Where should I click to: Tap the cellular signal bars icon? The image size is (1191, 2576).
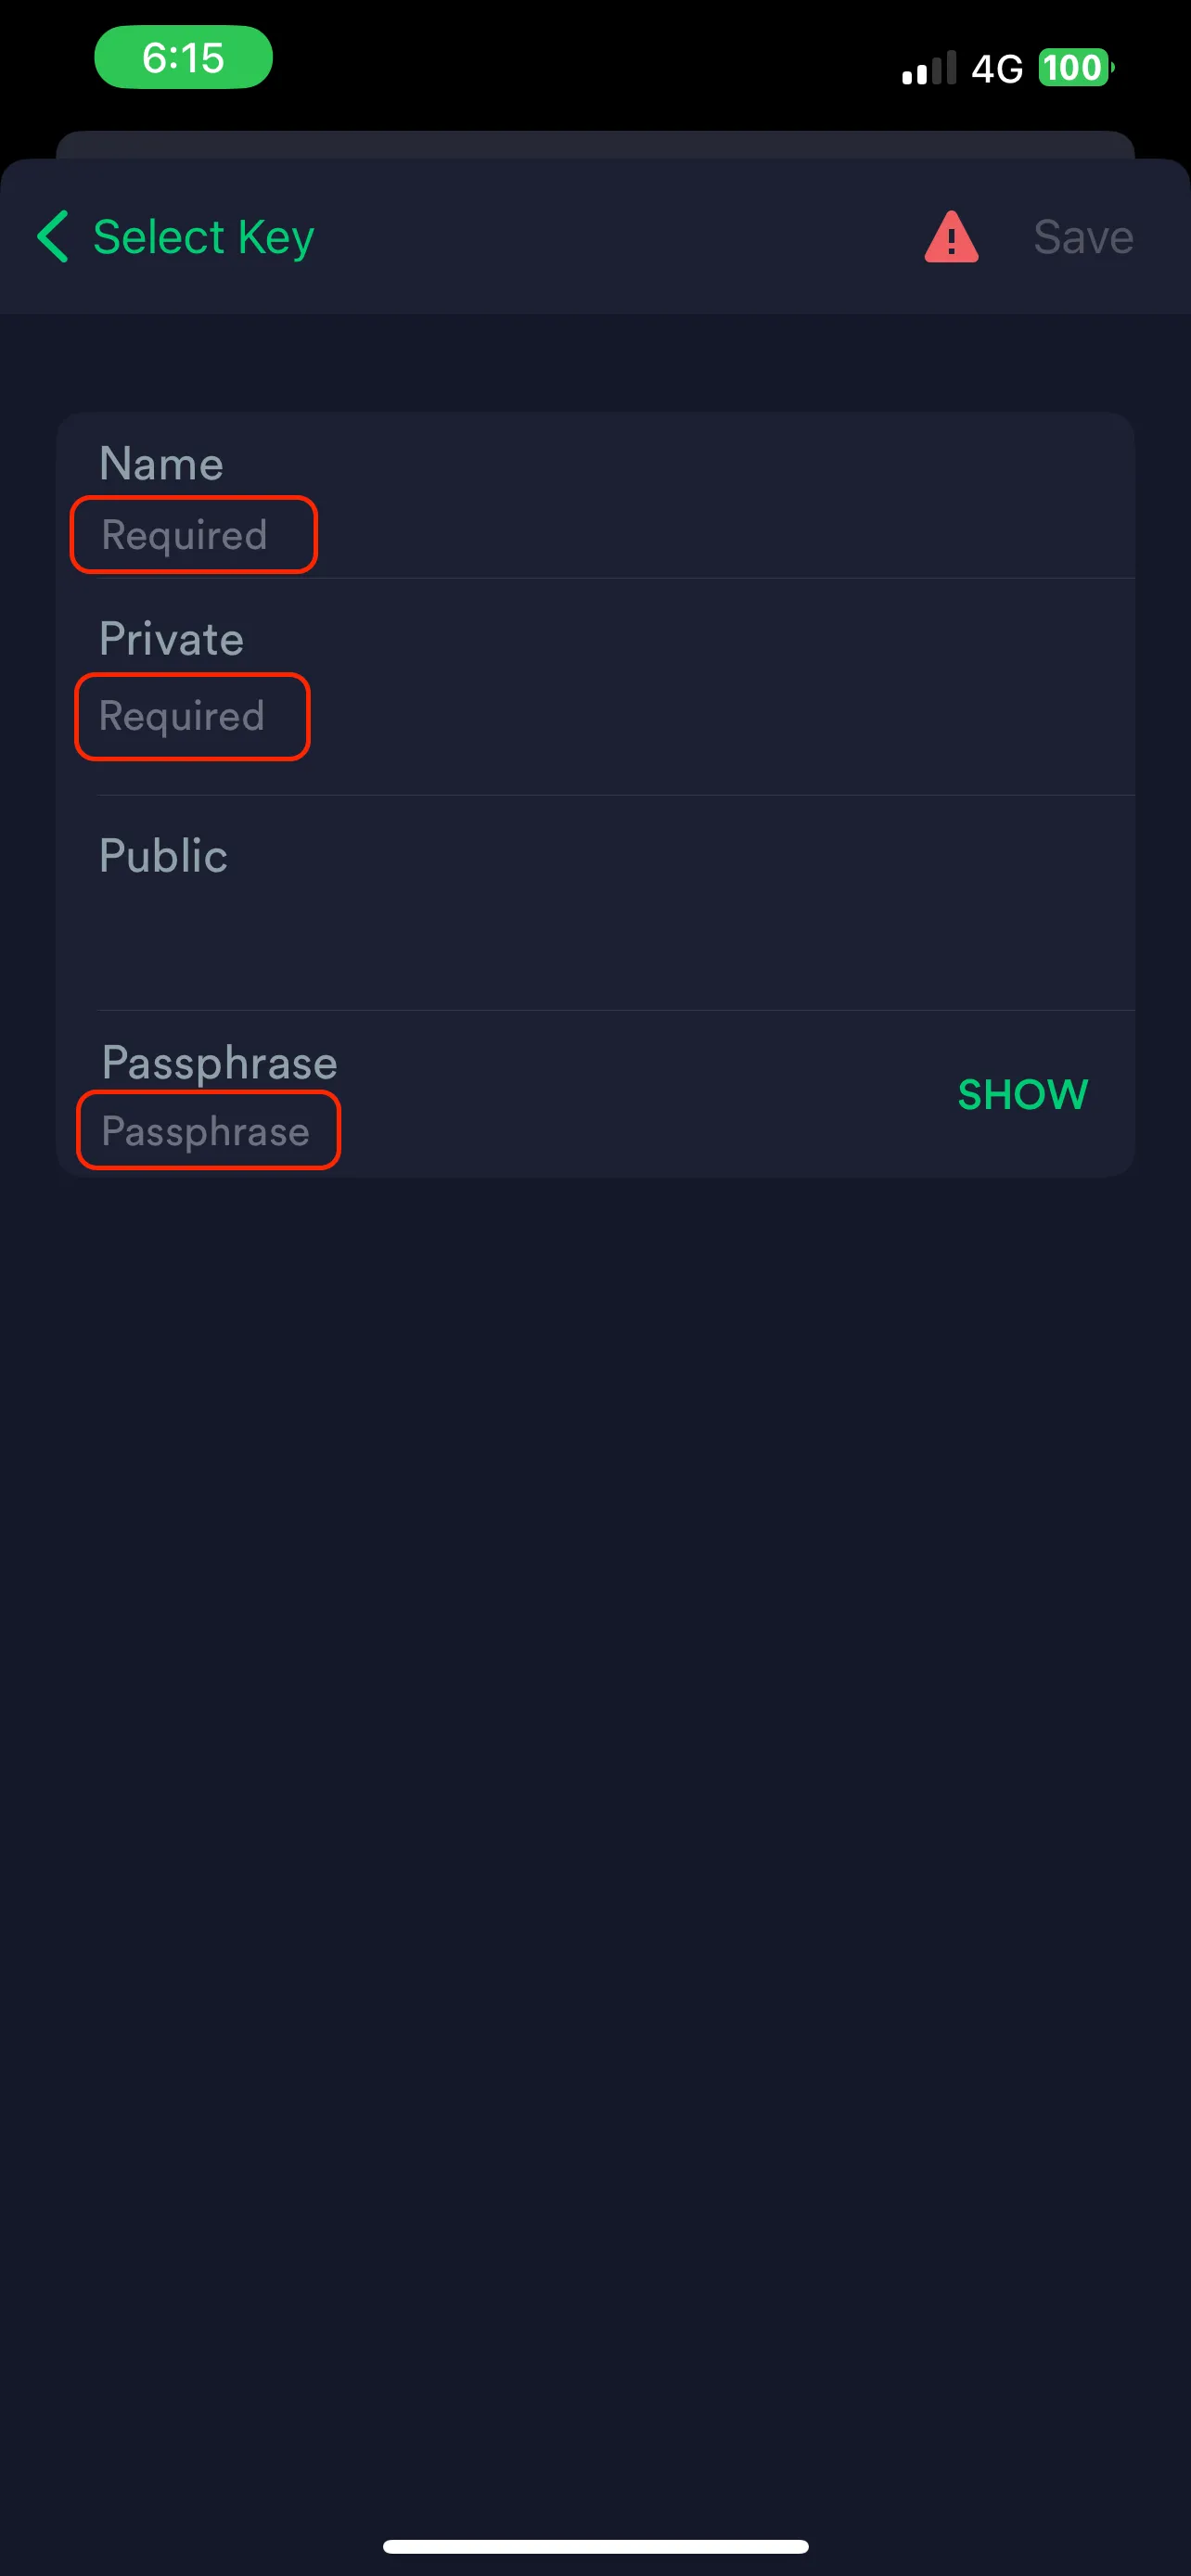click(x=929, y=68)
